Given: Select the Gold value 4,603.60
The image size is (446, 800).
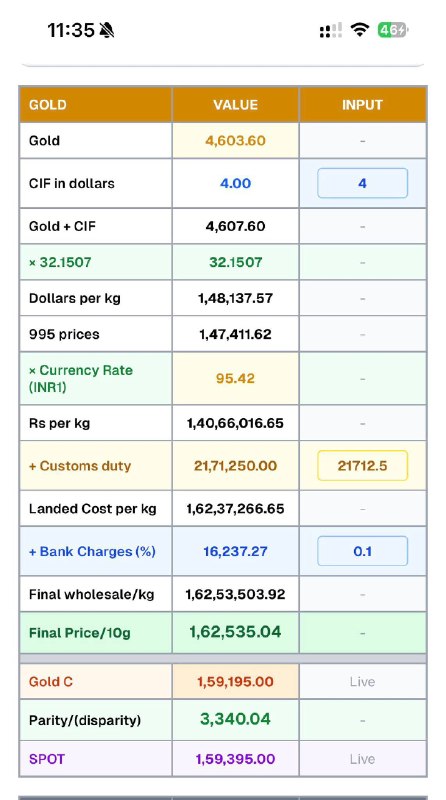Looking at the screenshot, I should [235, 140].
